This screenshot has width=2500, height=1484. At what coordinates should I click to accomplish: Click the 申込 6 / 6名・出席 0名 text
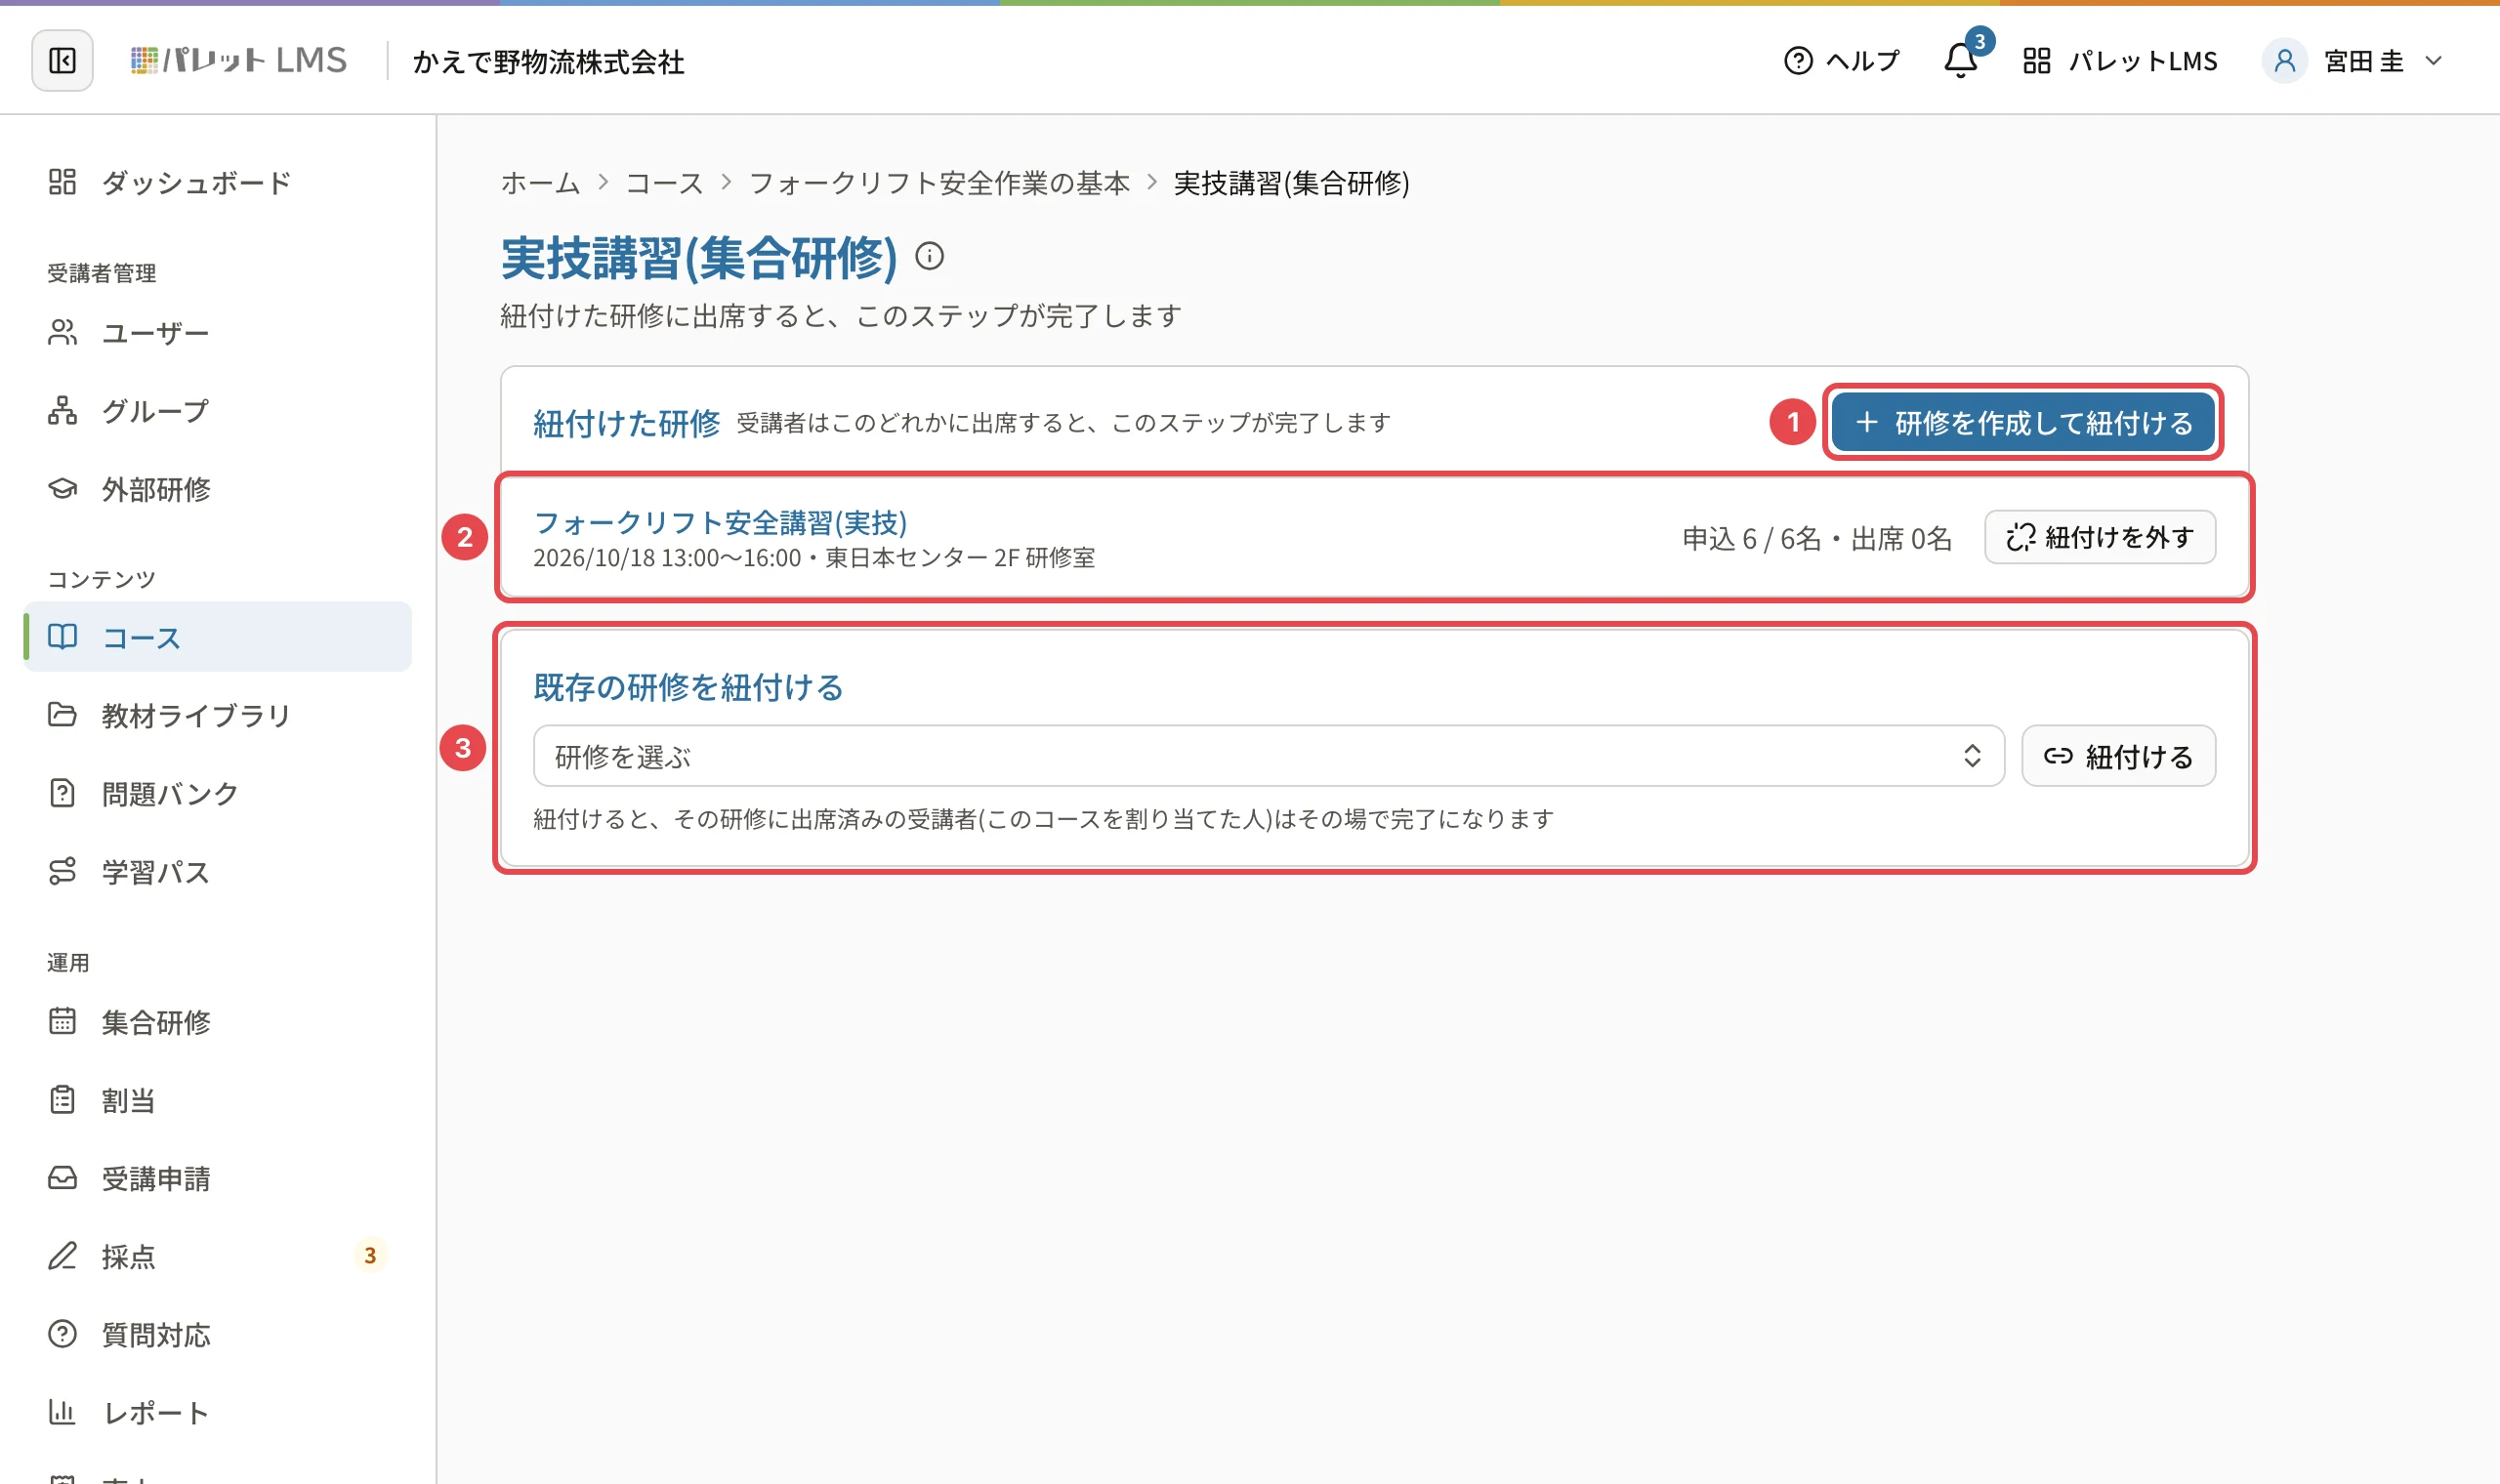point(1817,538)
